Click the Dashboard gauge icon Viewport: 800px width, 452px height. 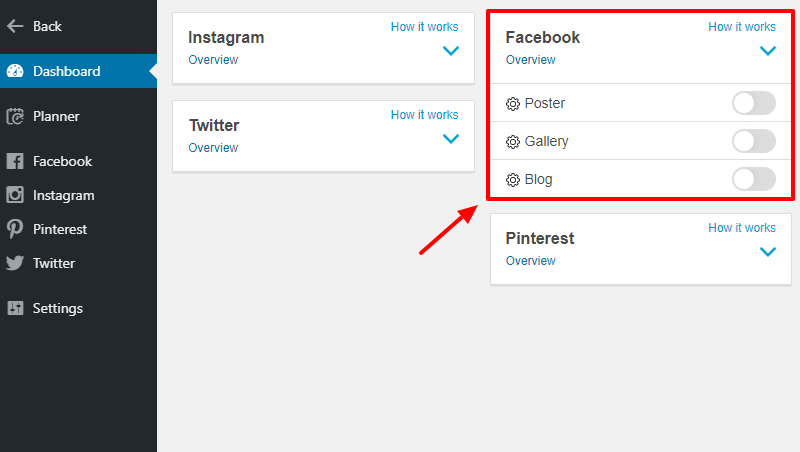pyautogui.click(x=15, y=71)
